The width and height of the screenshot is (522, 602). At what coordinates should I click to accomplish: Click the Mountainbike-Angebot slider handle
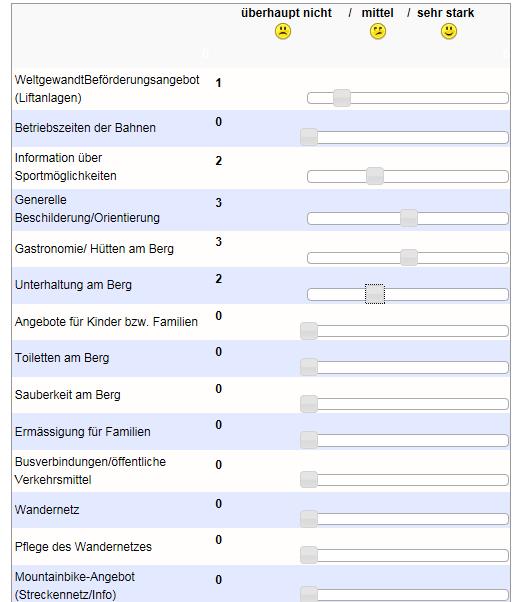tap(309, 594)
